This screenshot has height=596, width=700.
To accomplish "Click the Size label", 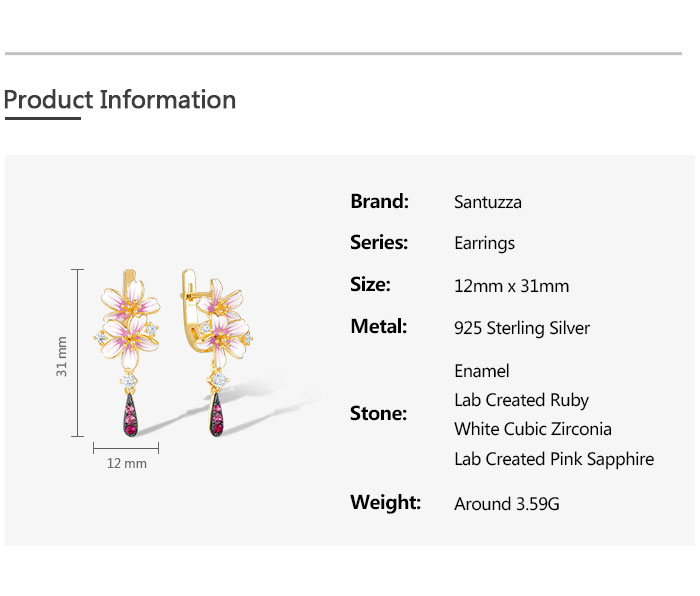I will coord(370,284).
